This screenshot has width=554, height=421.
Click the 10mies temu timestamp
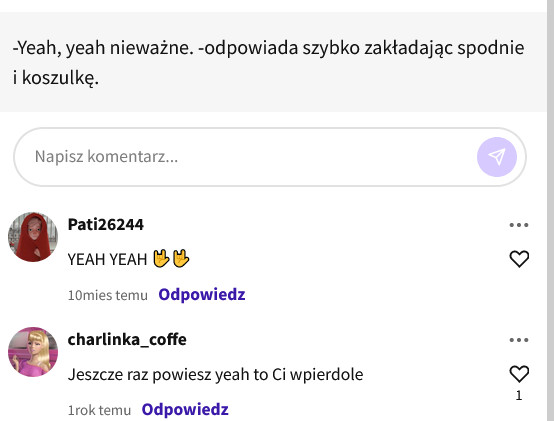pyautogui.click(x=107, y=295)
